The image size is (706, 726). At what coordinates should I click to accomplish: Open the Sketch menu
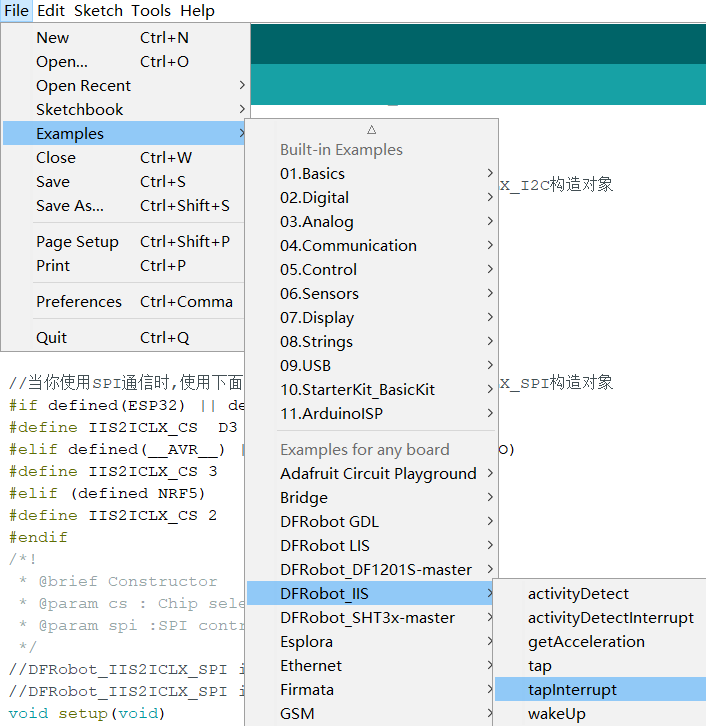click(x=98, y=11)
